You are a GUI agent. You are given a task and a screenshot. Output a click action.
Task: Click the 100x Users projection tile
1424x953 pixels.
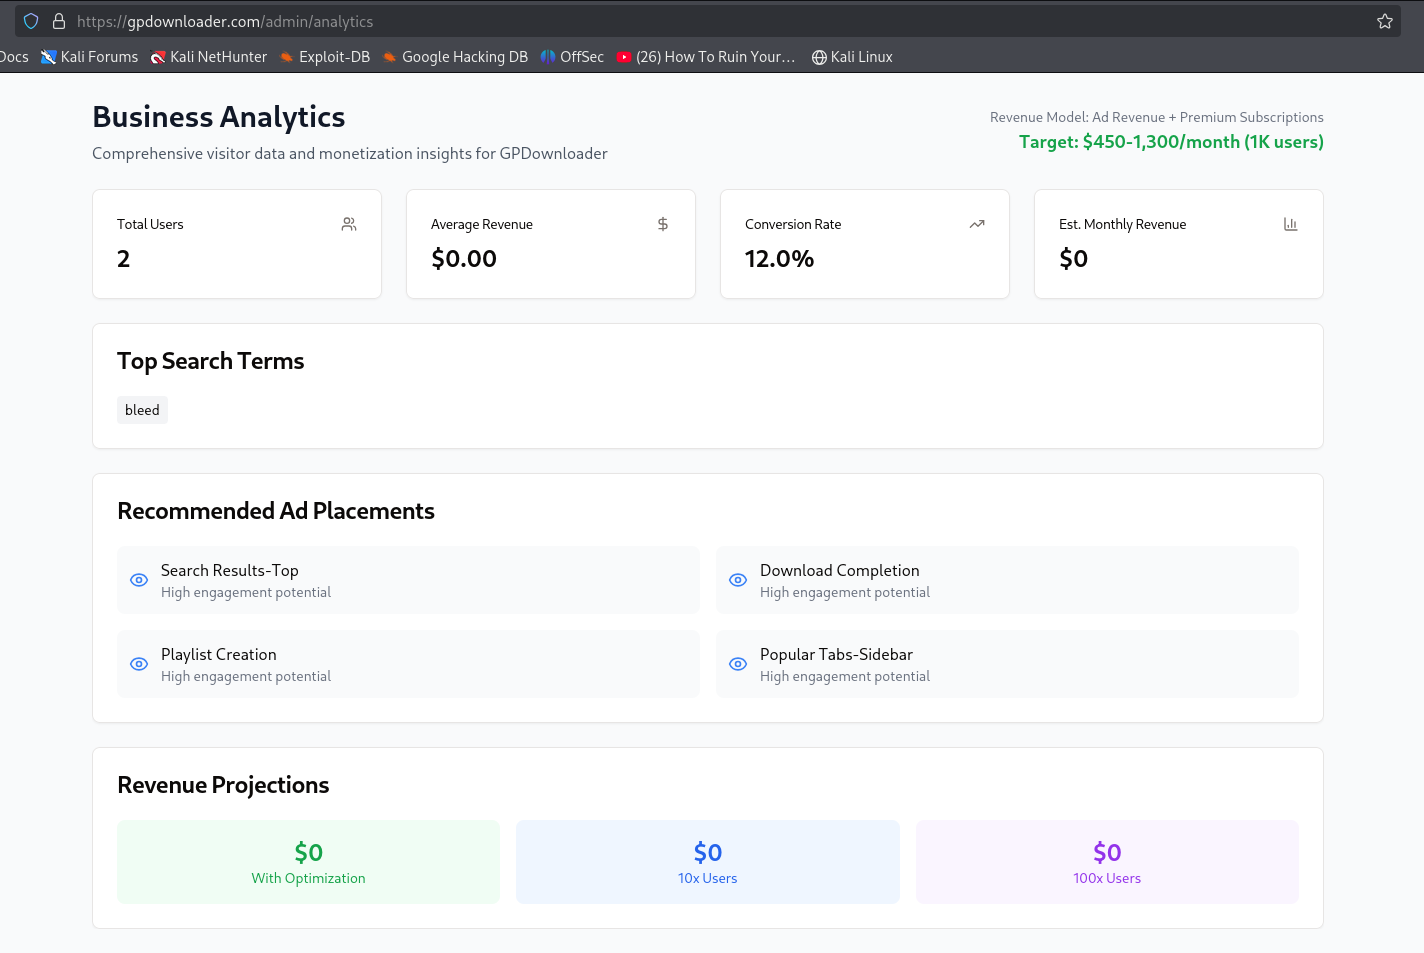pos(1107,862)
